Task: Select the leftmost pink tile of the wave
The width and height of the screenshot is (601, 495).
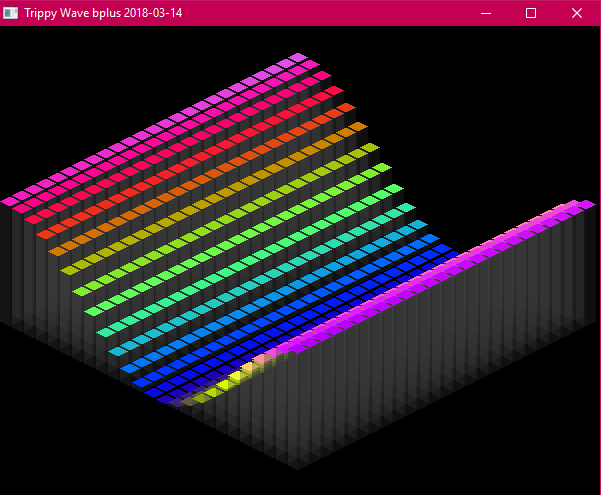Action: [11, 201]
